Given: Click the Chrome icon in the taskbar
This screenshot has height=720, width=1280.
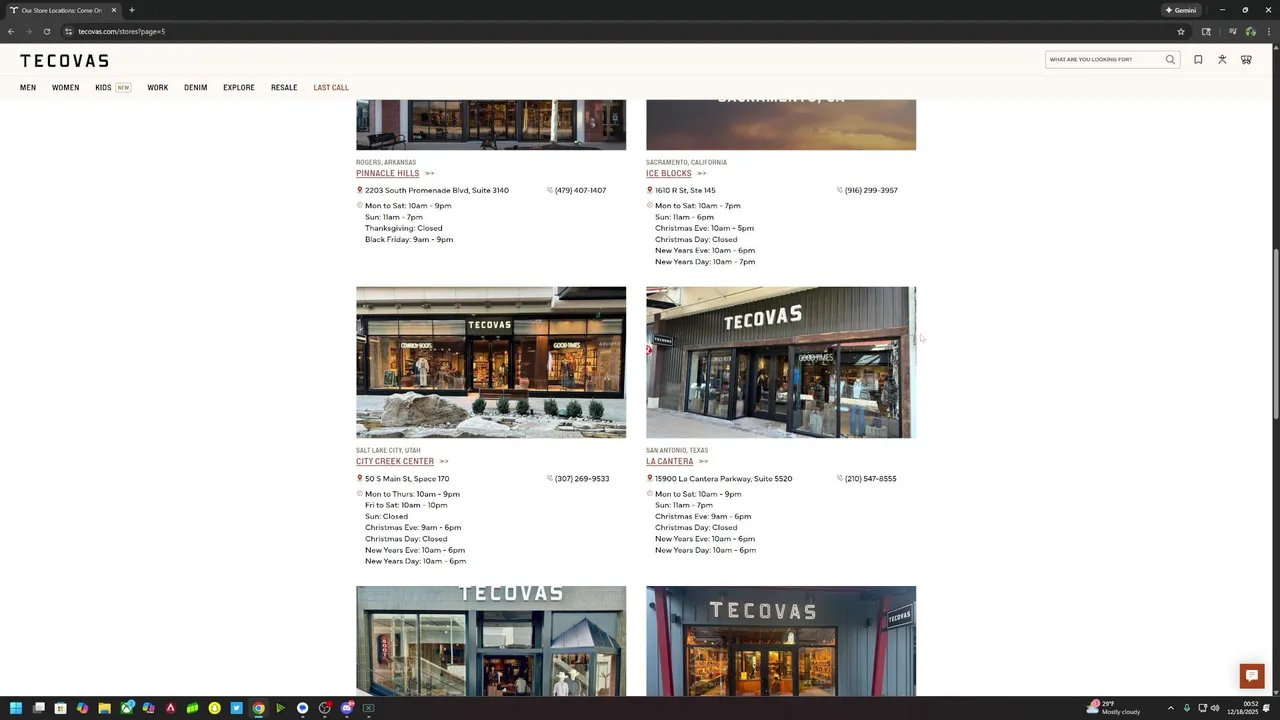Looking at the screenshot, I should pyautogui.click(x=258, y=708).
